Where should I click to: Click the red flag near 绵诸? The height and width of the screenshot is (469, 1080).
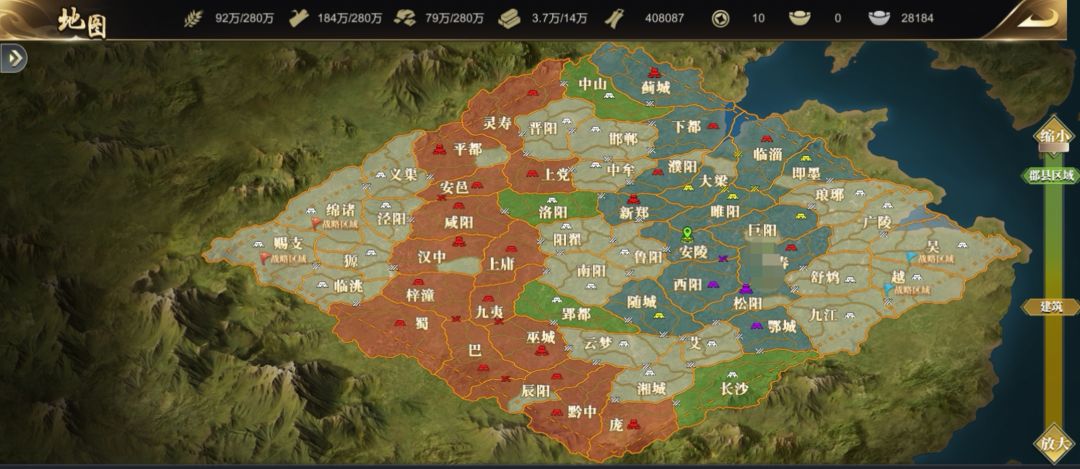pos(317,223)
